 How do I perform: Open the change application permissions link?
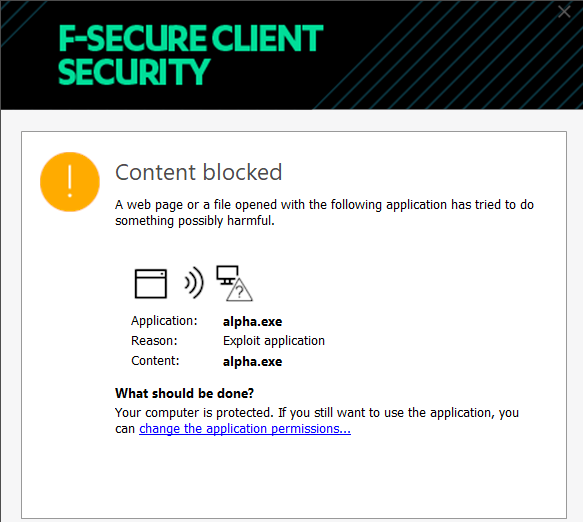[x=245, y=429]
